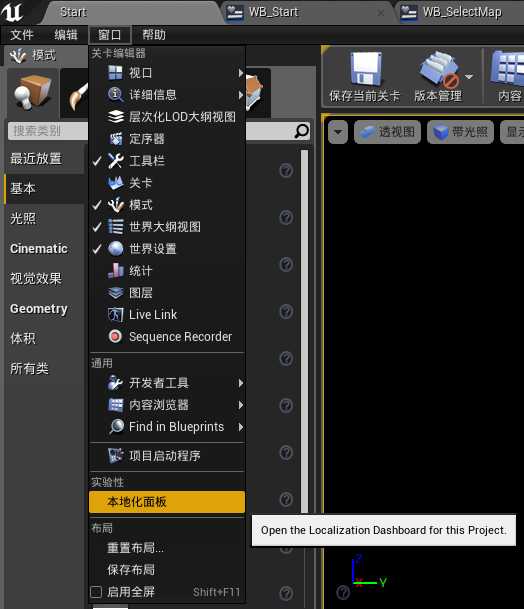Click the help icon beside 项目启动程序 row
This screenshot has width=524, height=609.
click(286, 452)
